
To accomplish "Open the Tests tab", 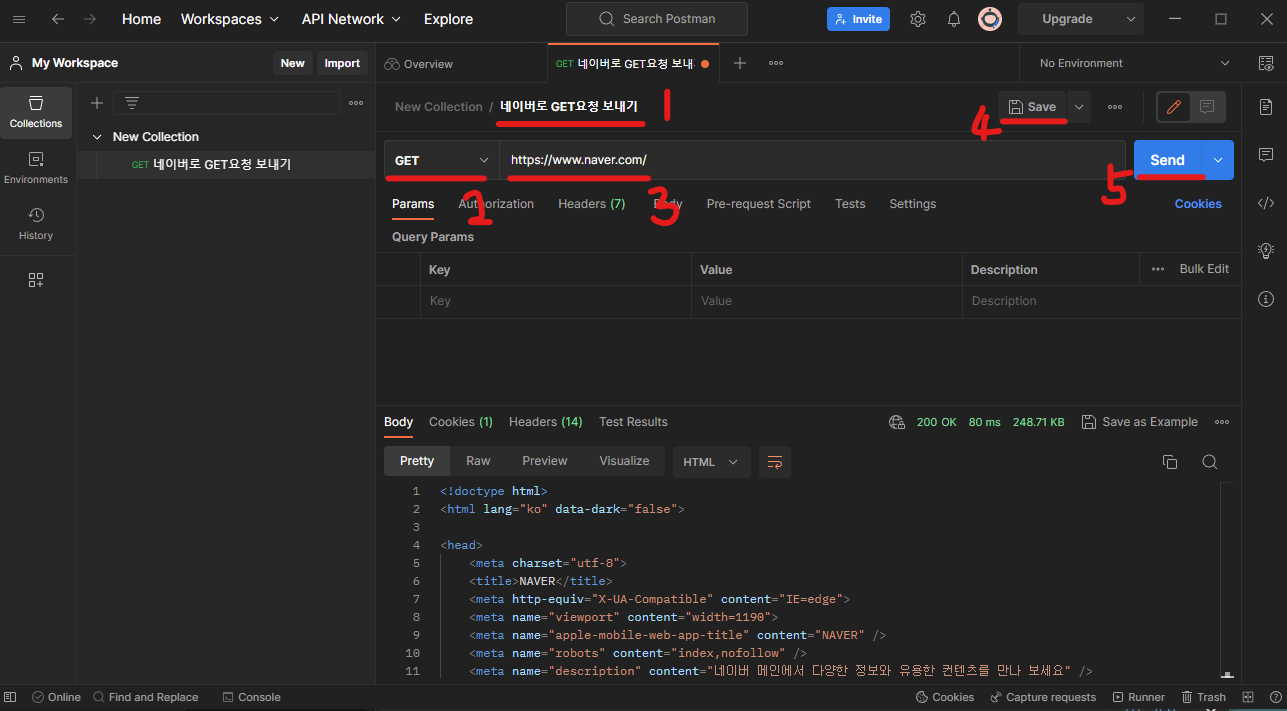I will pyautogui.click(x=850, y=204).
